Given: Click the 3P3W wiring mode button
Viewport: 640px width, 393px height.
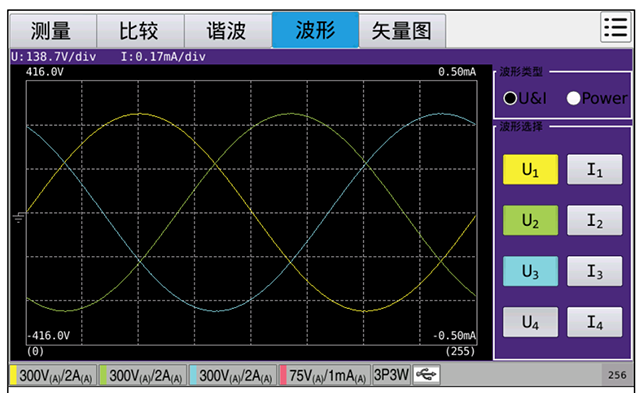Looking at the screenshot, I should (391, 375).
